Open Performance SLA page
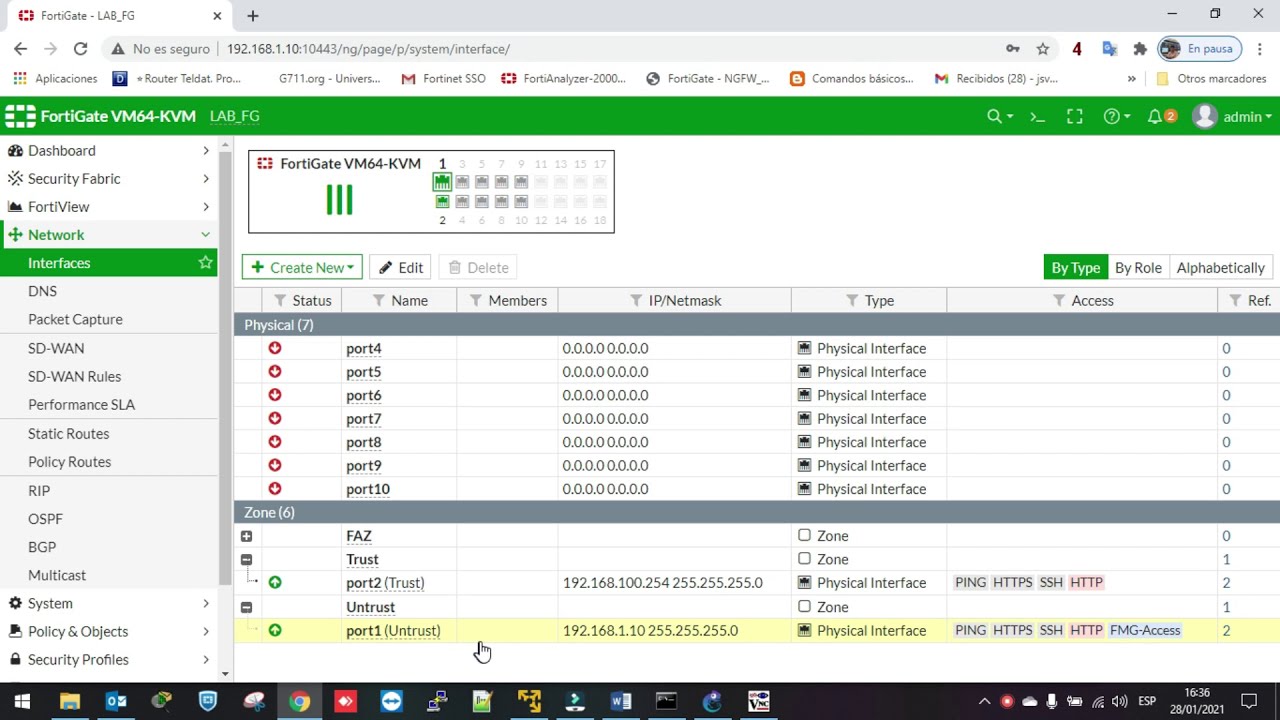The image size is (1280, 720). coord(81,404)
